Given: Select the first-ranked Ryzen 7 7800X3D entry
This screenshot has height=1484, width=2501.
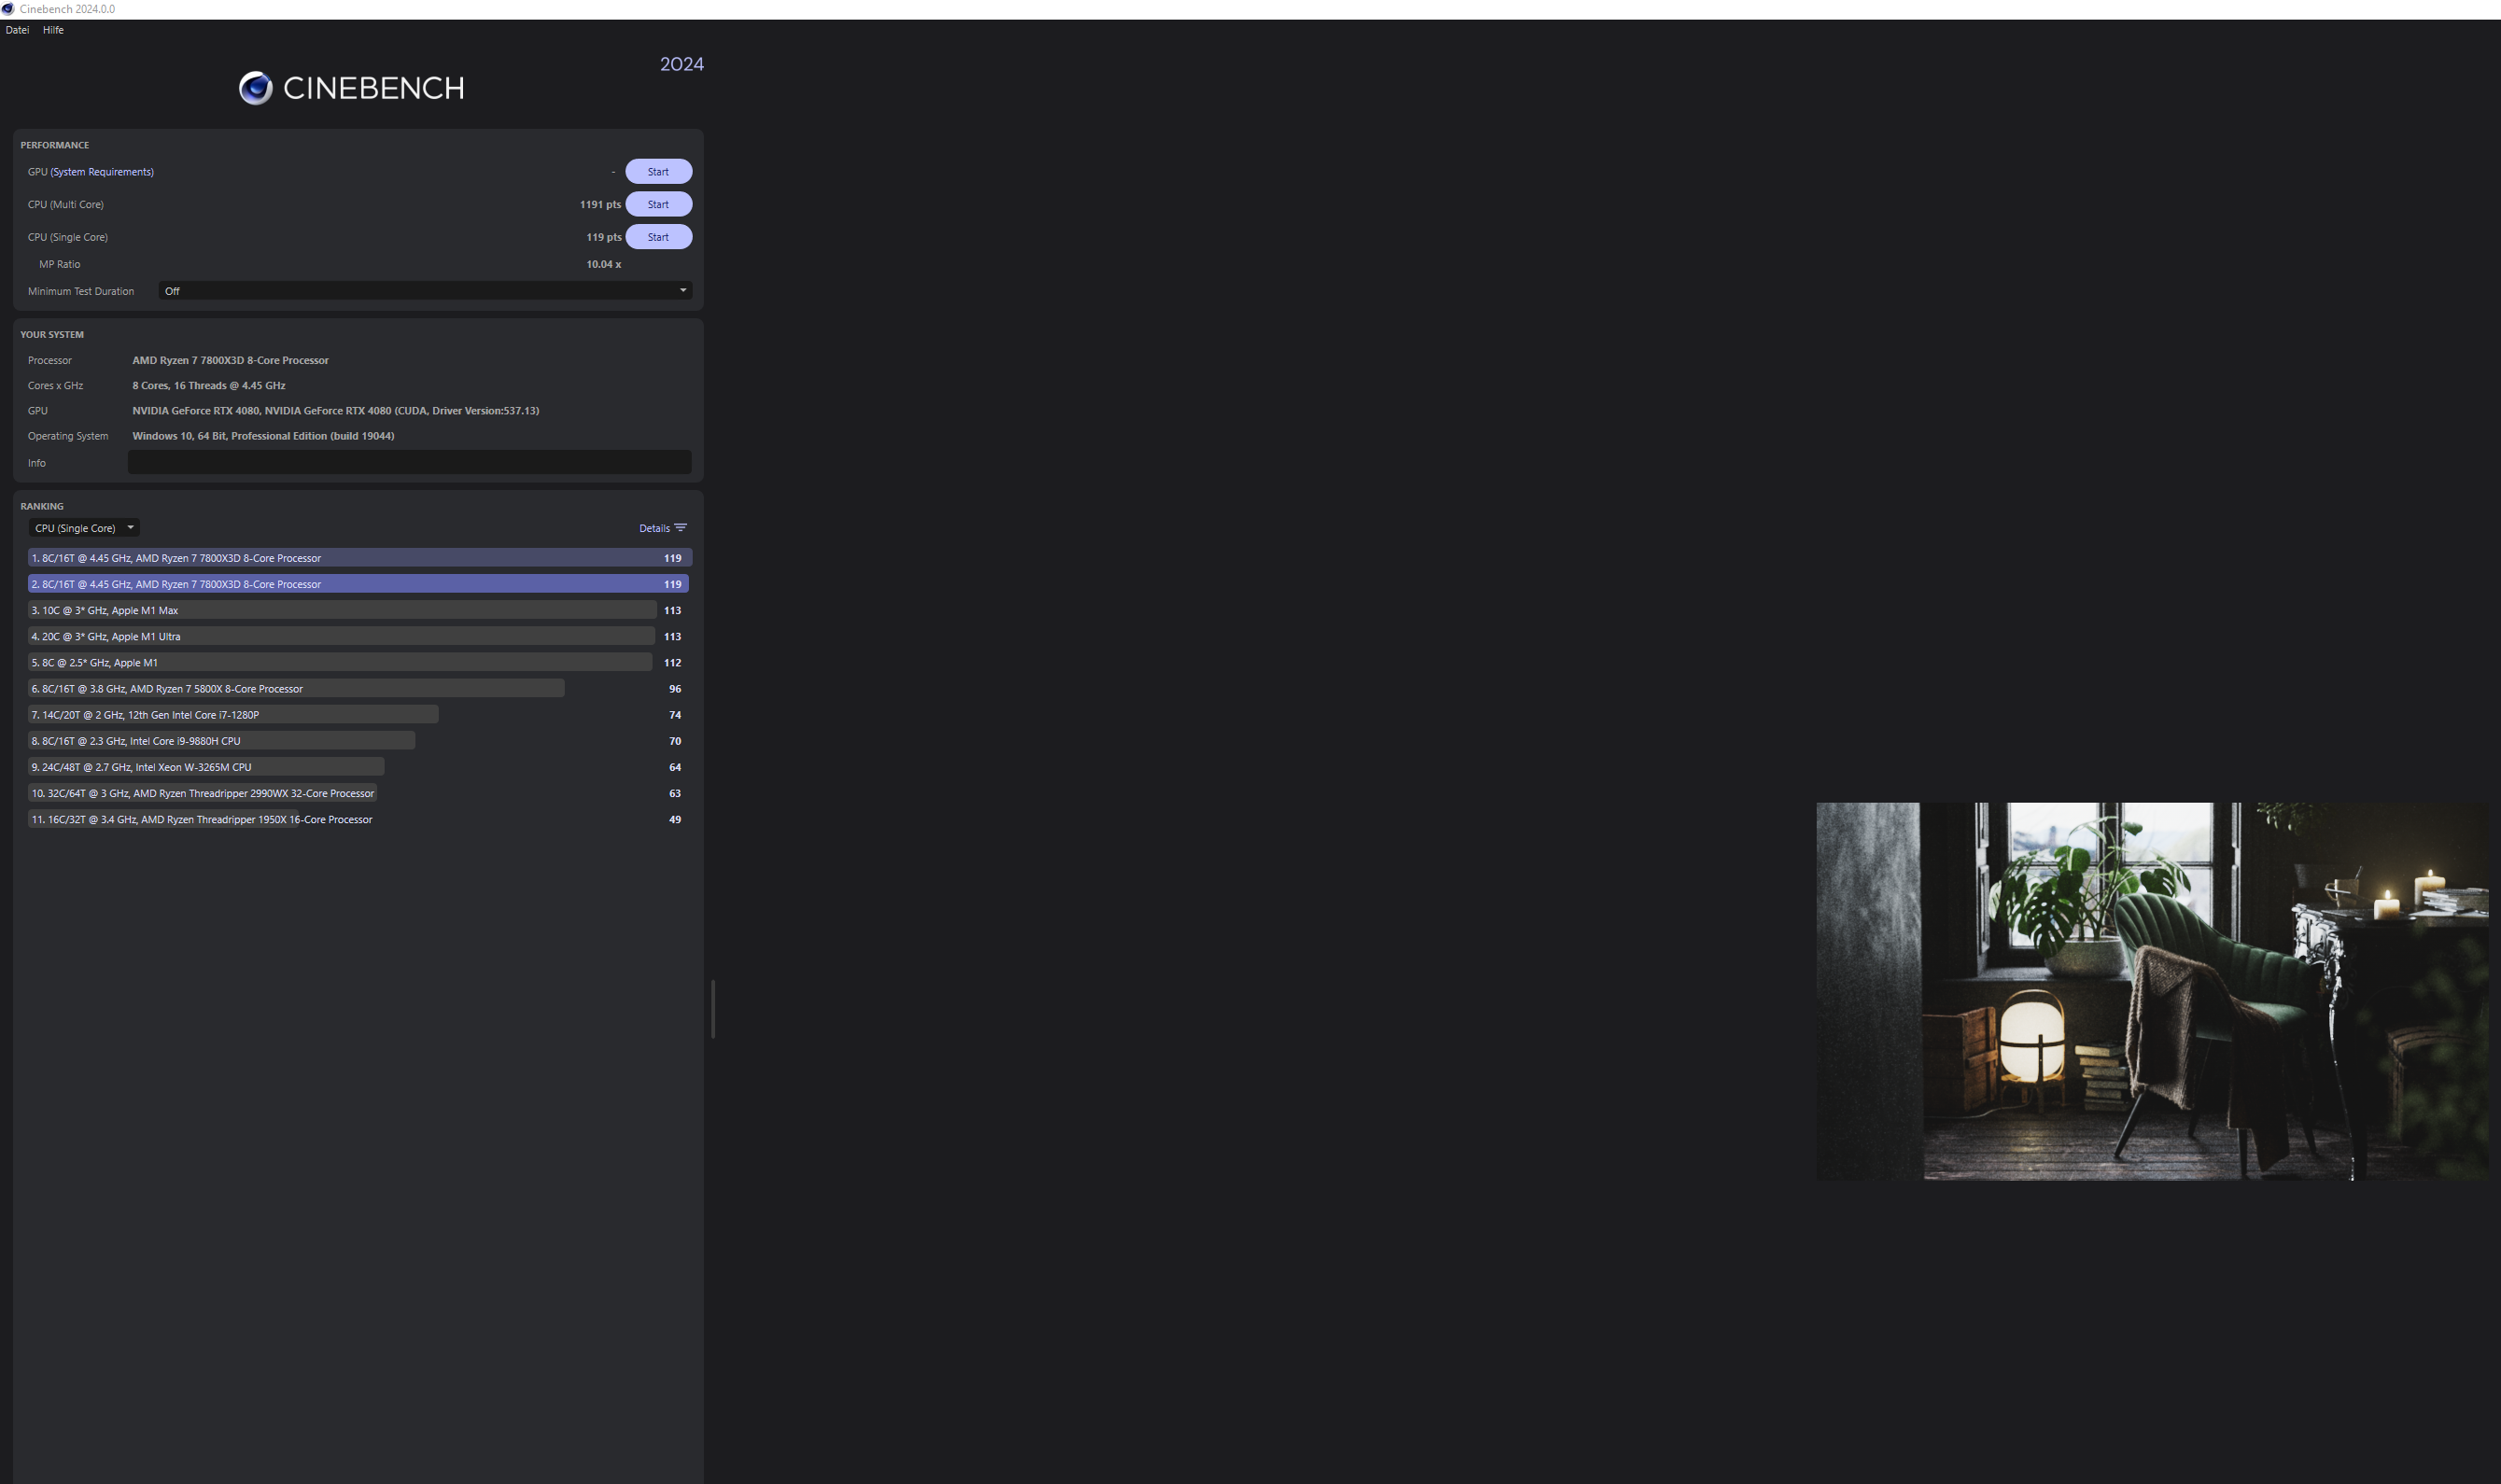Looking at the screenshot, I should click(x=358, y=558).
